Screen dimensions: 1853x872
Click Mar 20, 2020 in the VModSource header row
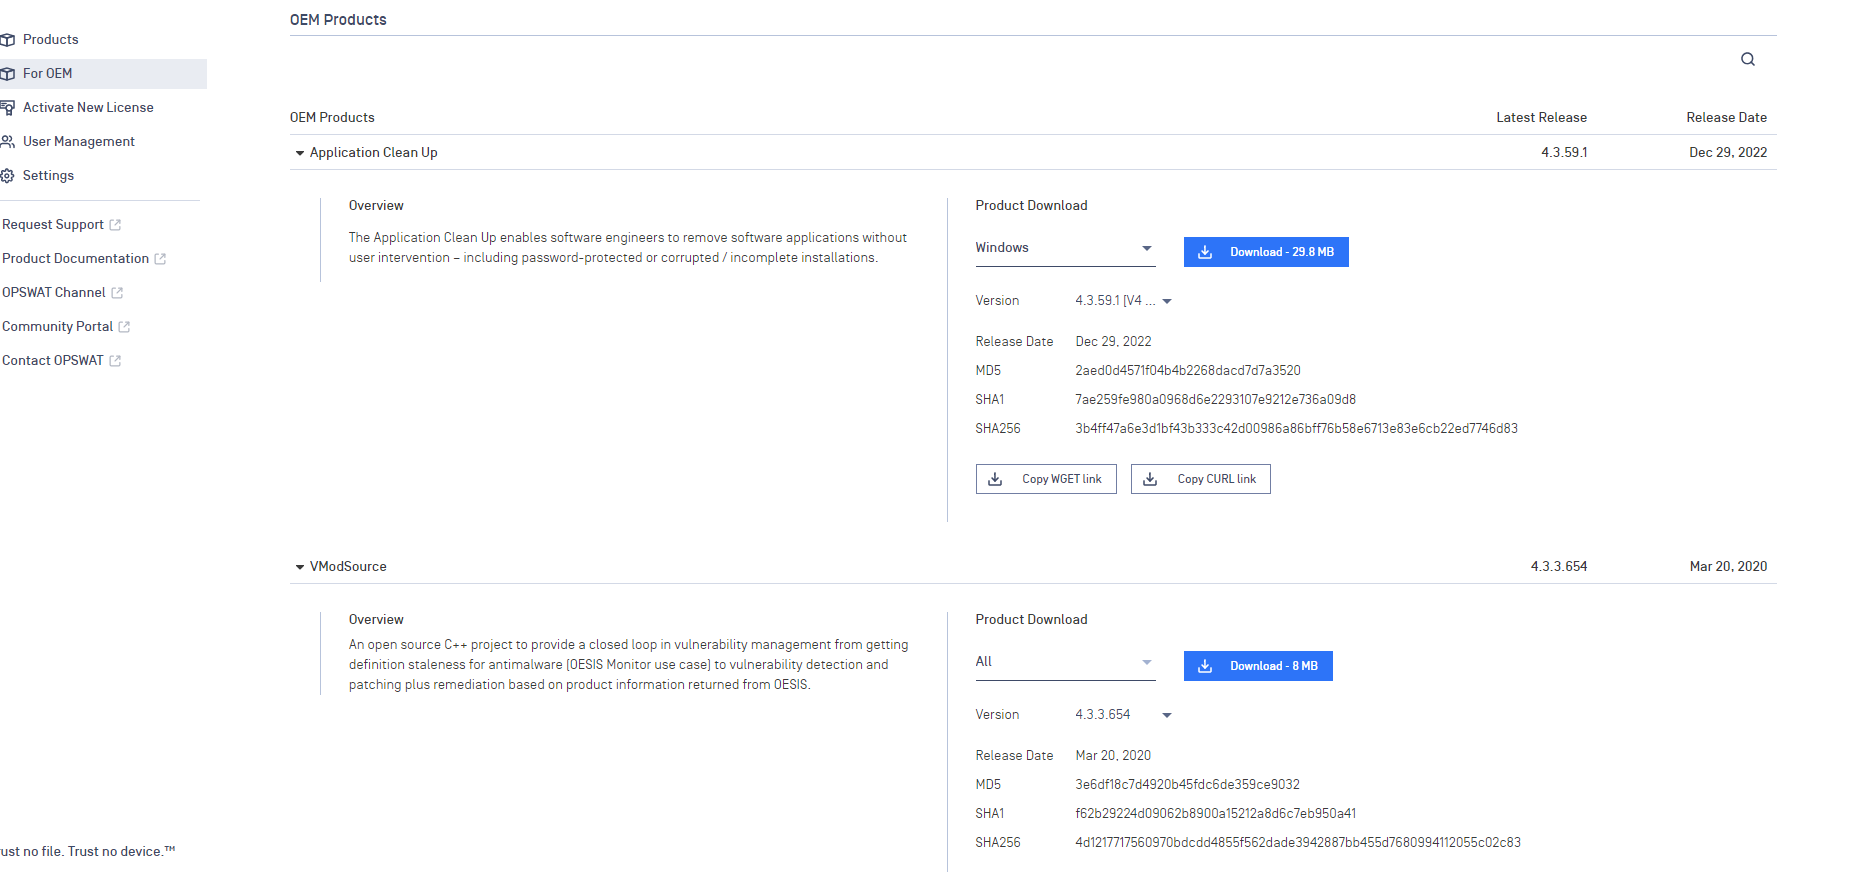(1728, 567)
